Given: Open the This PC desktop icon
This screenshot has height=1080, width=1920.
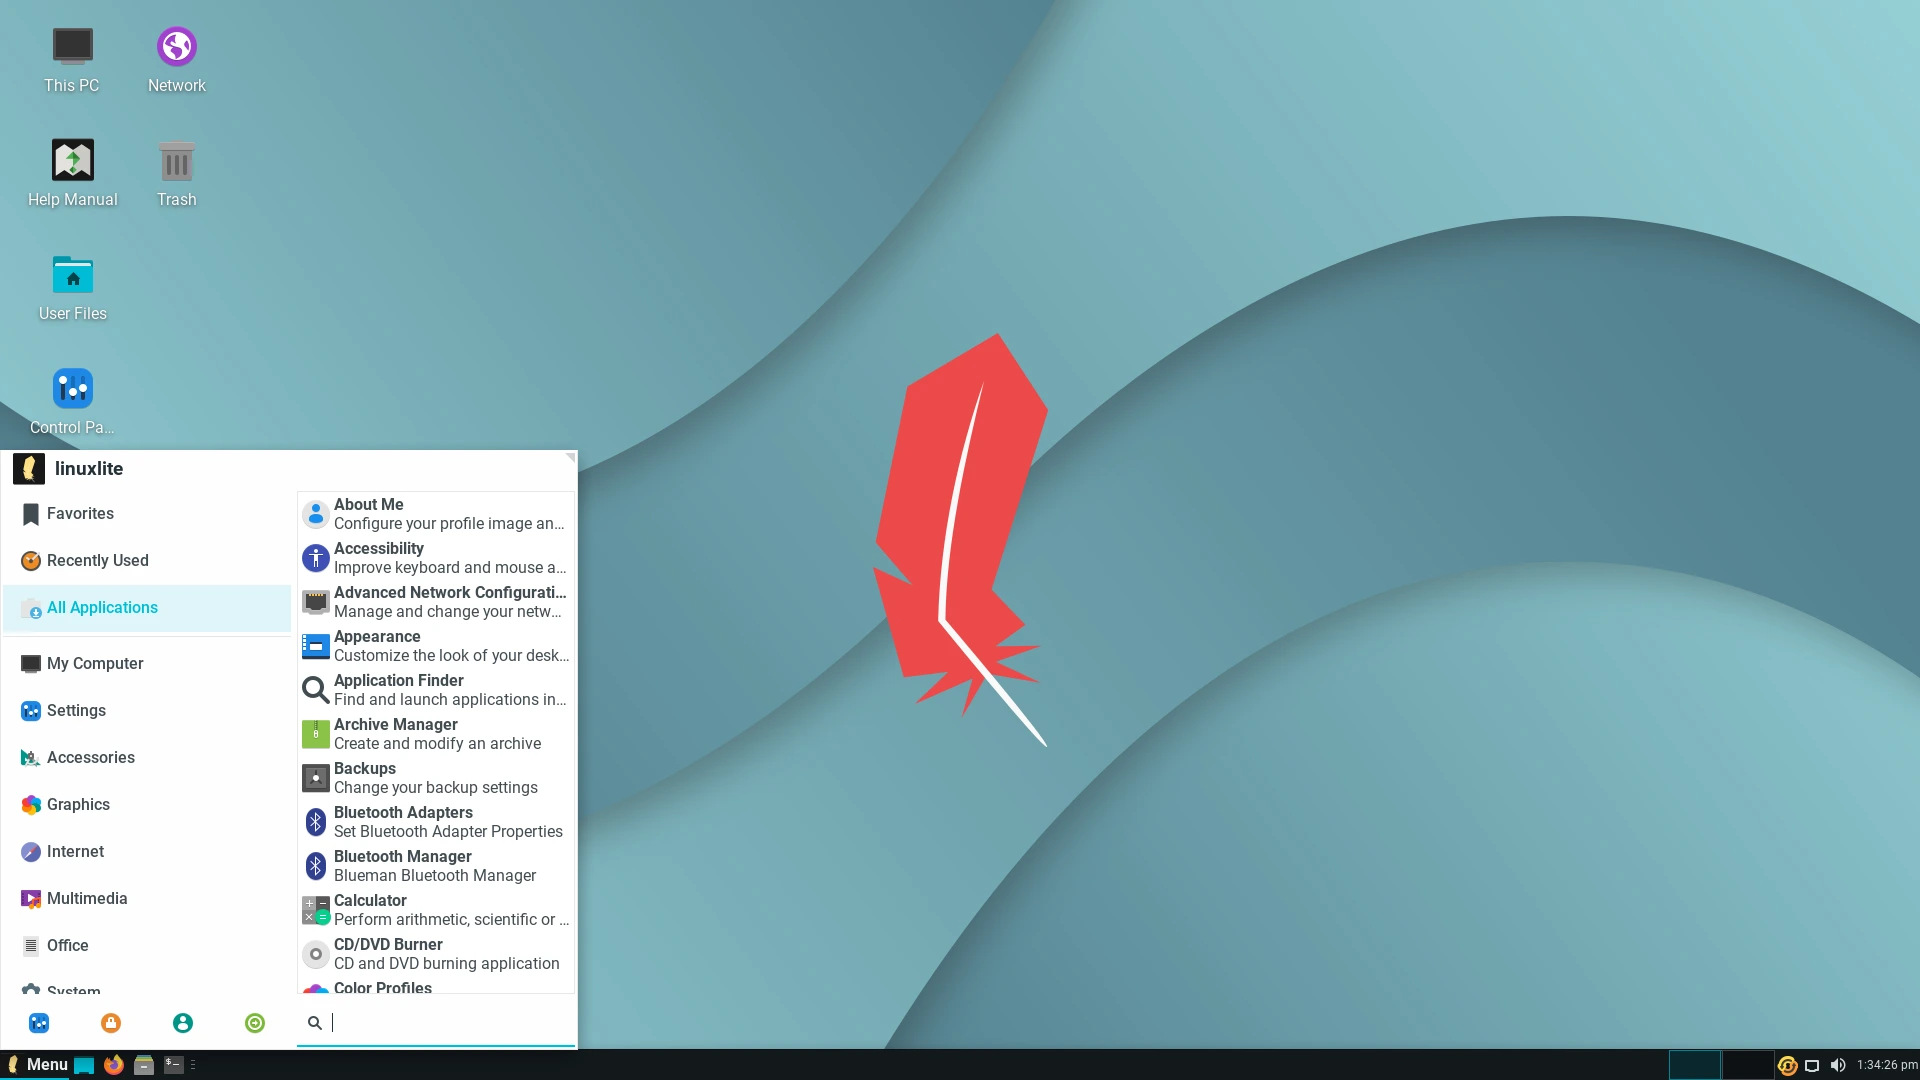Looking at the screenshot, I should click(72, 59).
